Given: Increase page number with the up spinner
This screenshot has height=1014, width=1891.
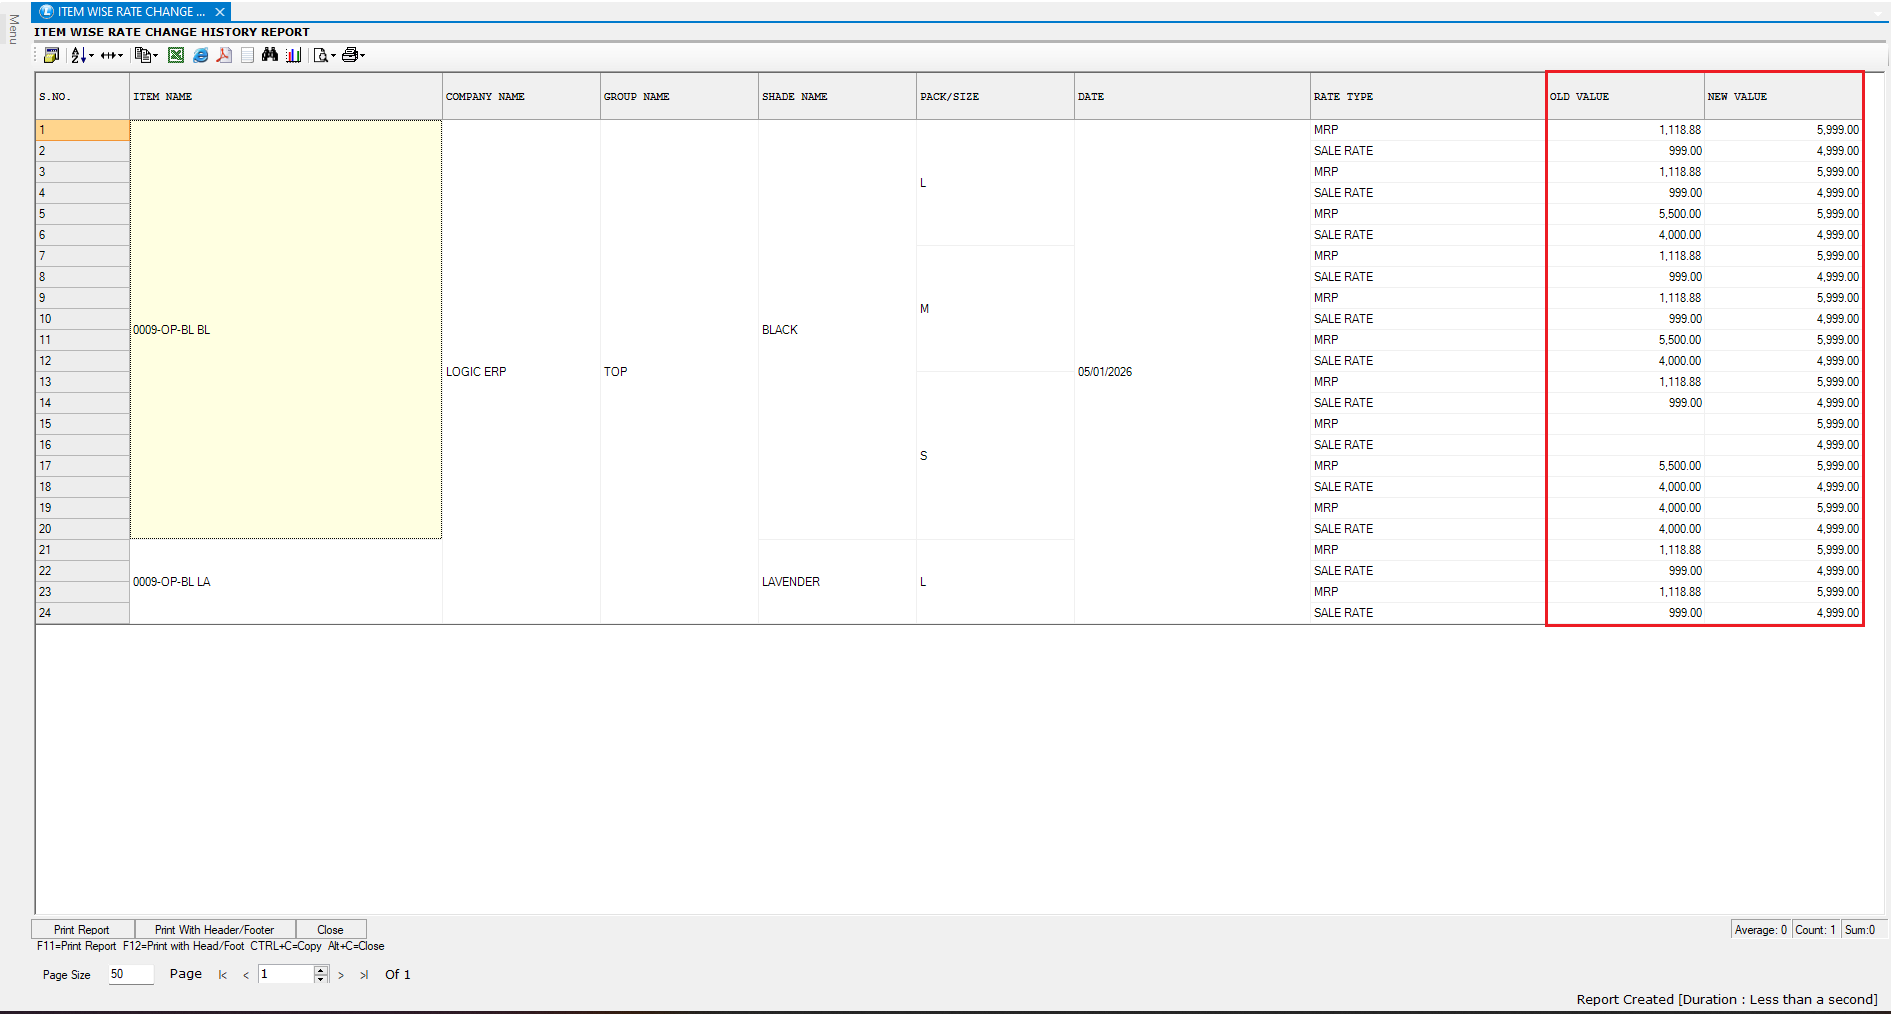Looking at the screenshot, I should pyautogui.click(x=321, y=970).
